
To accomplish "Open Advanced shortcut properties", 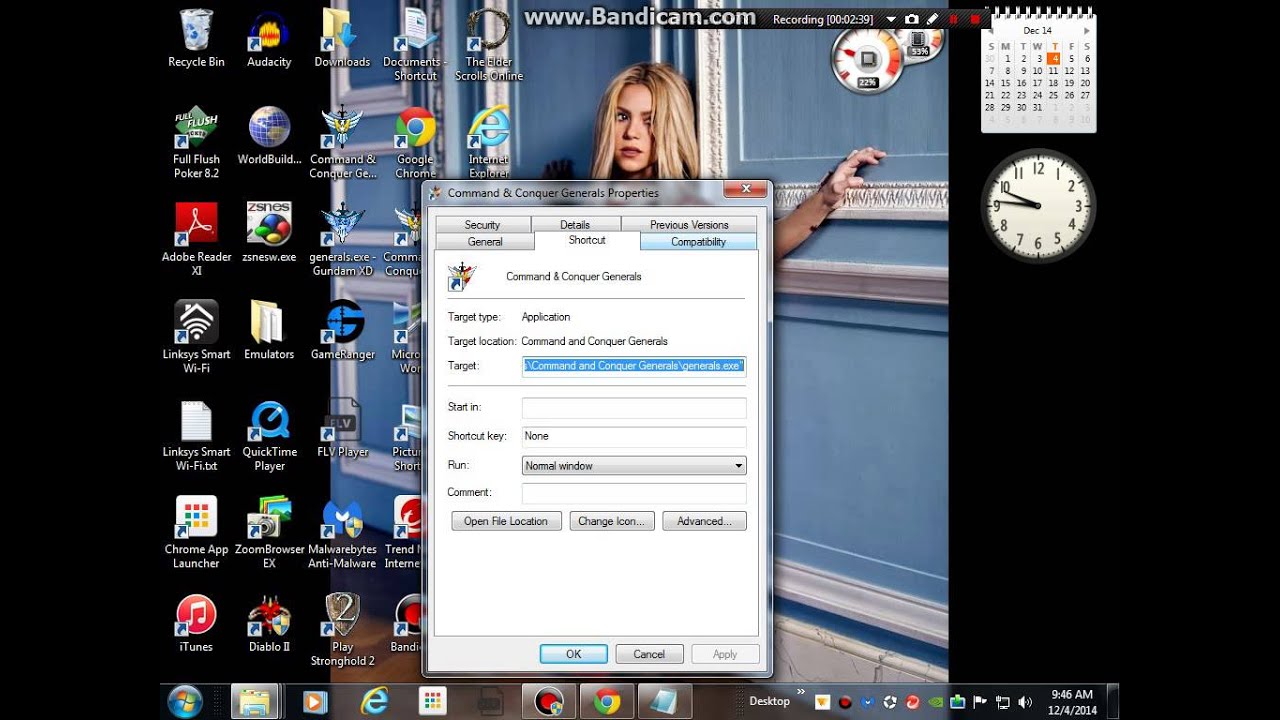I will tap(704, 521).
